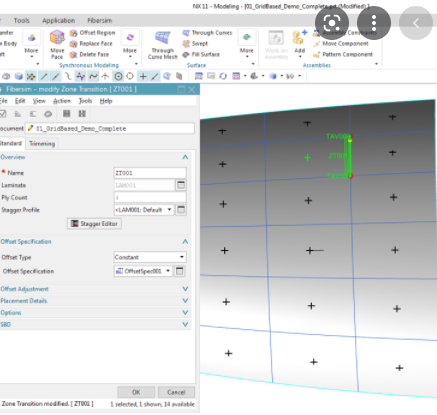Open the three-dot overflow menu
Screen dimensions: 437x415
click(x=374, y=23)
